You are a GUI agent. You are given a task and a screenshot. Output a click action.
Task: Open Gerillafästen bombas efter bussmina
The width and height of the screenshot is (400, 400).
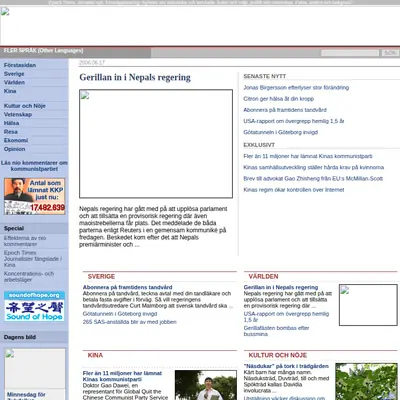coord(276,331)
